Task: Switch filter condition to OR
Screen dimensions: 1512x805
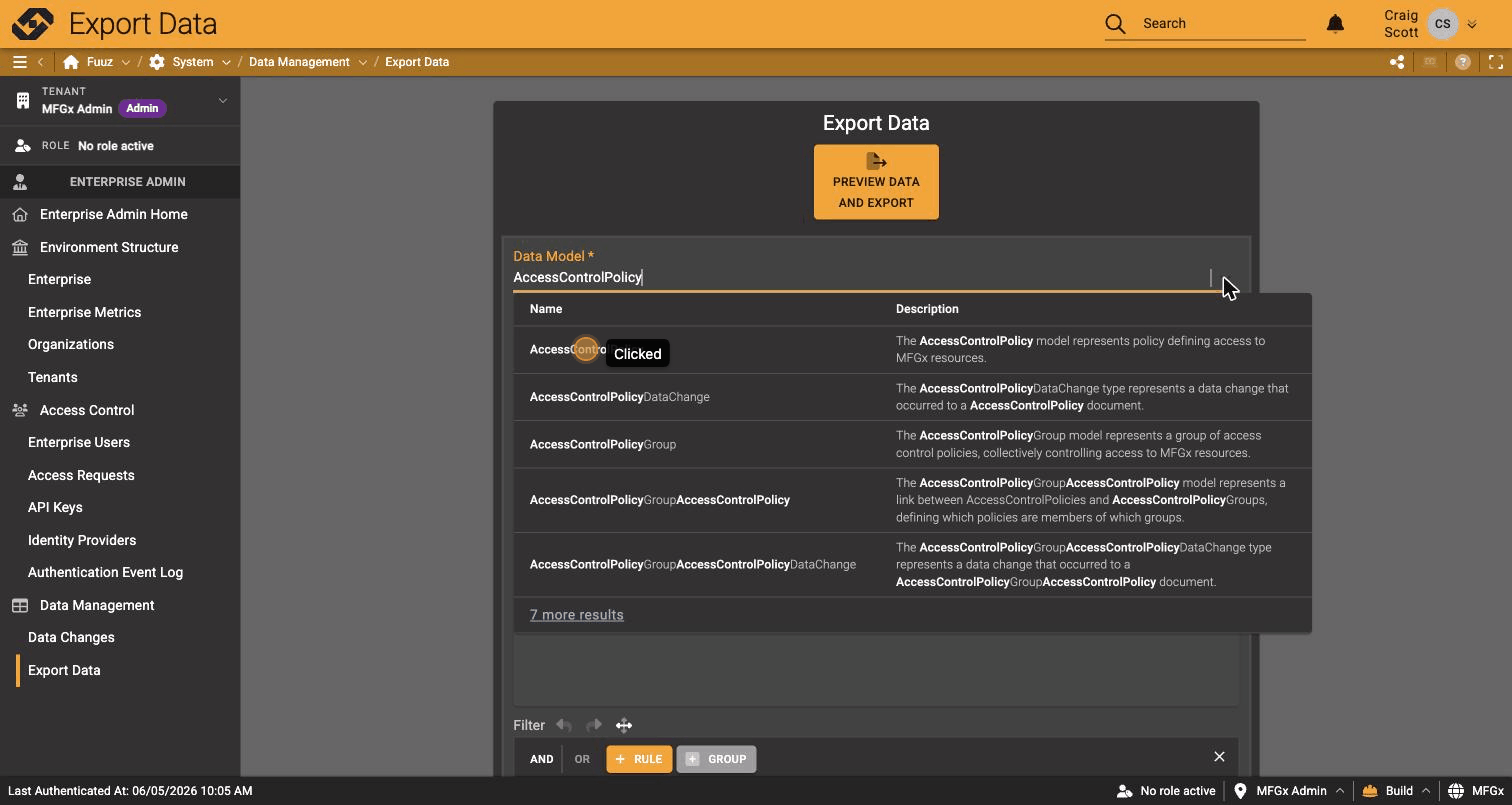Action: [x=582, y=759]
